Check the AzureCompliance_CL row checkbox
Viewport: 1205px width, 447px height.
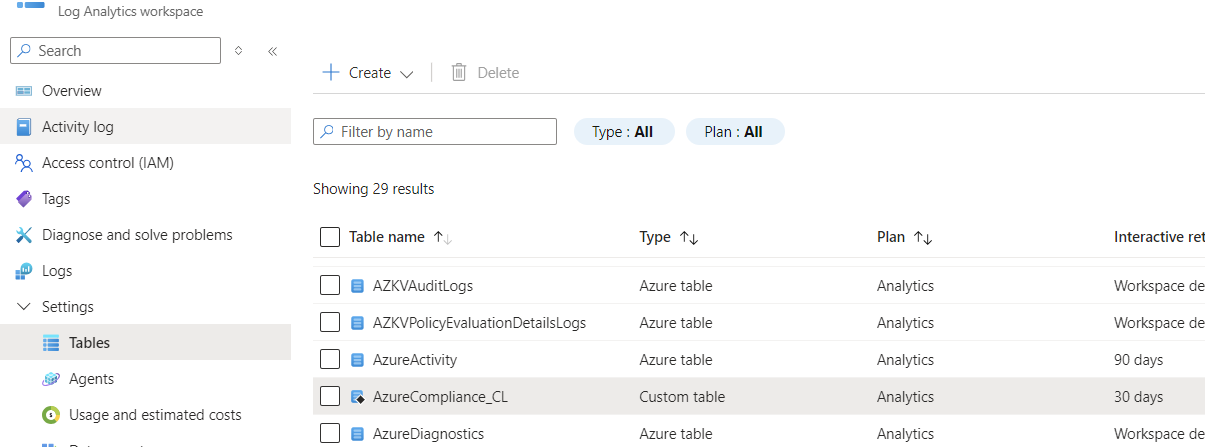pos(330,397)
